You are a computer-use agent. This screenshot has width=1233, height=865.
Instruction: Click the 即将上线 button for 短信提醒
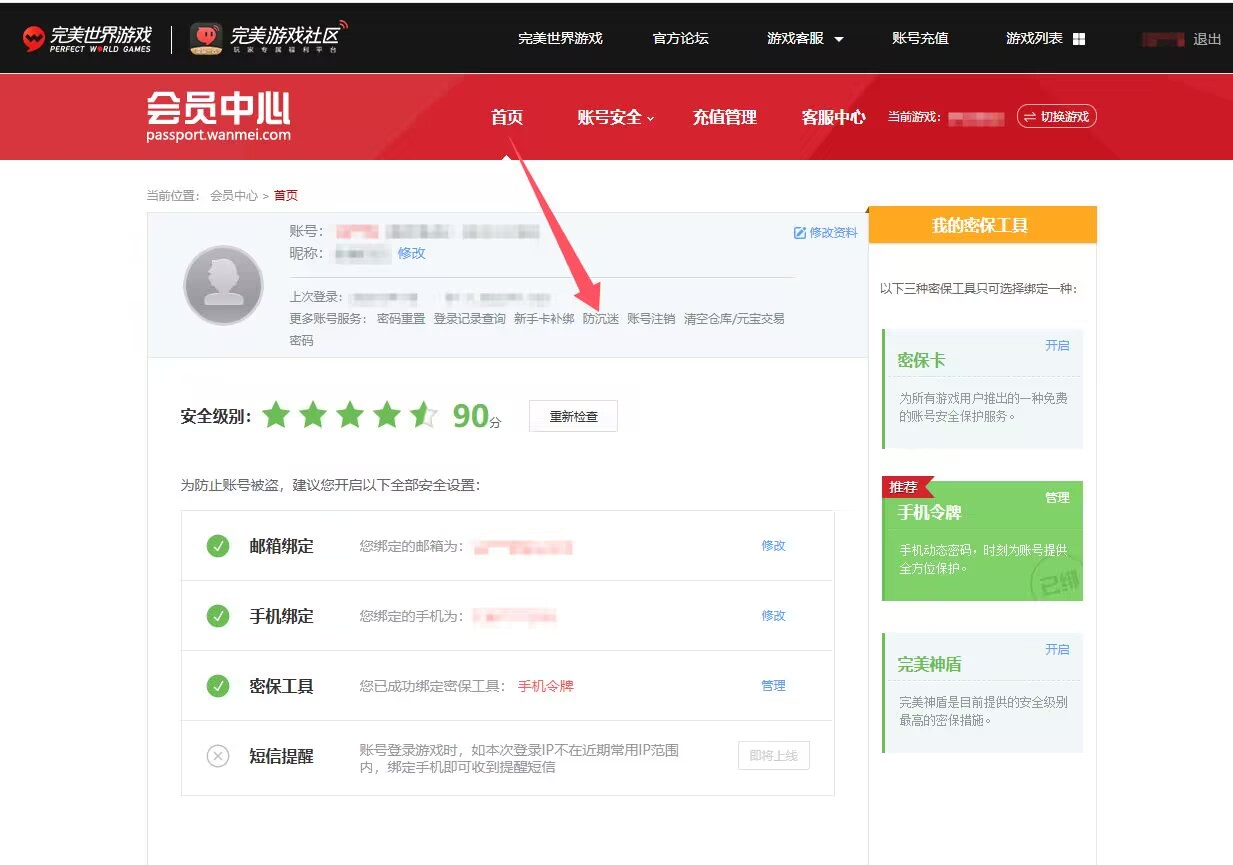click(773, 756)
